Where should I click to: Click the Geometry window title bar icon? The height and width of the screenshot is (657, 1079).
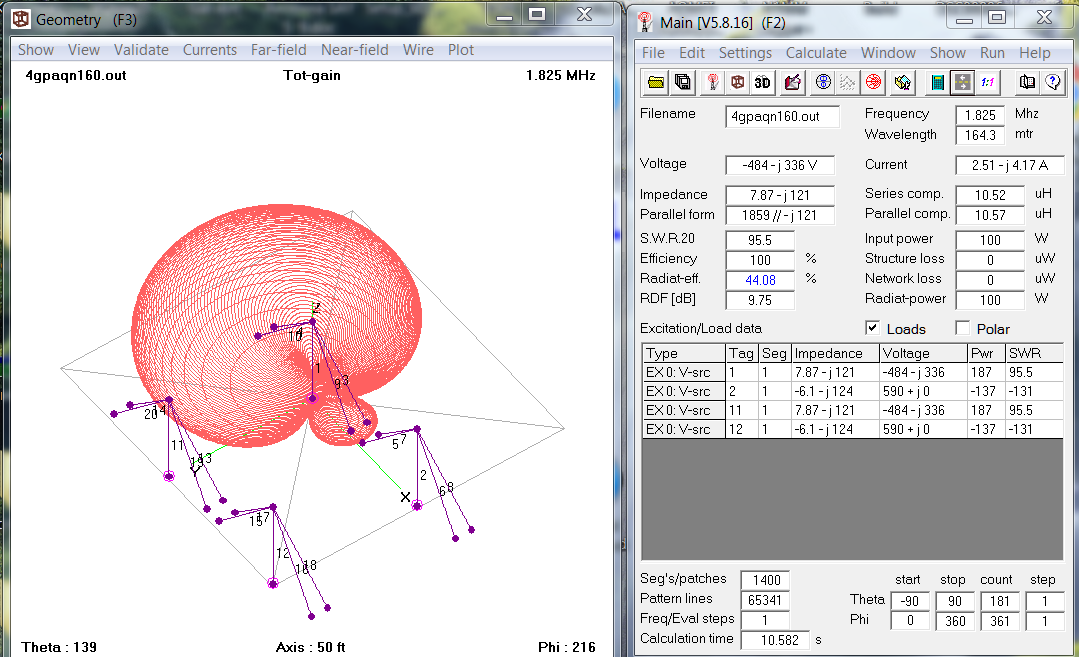point(21,19)
